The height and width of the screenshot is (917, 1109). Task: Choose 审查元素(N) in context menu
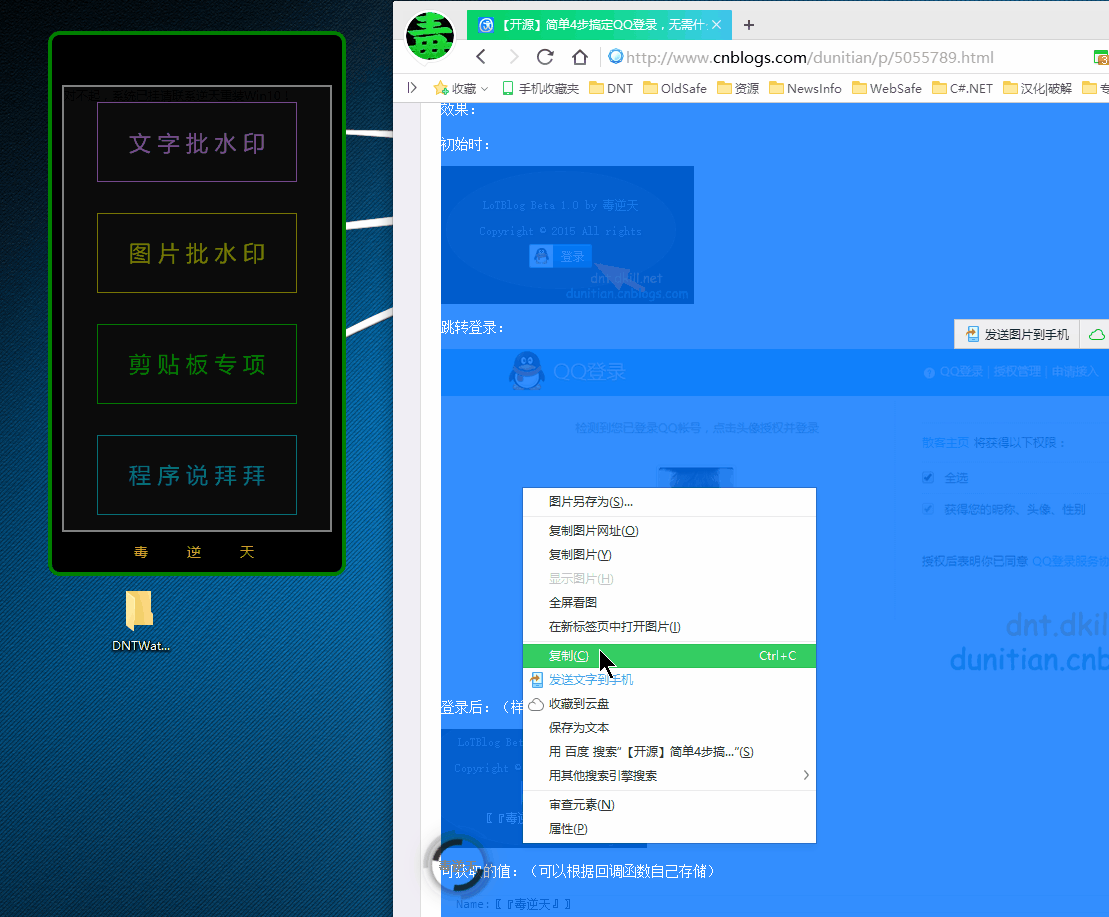click(669, 805)
